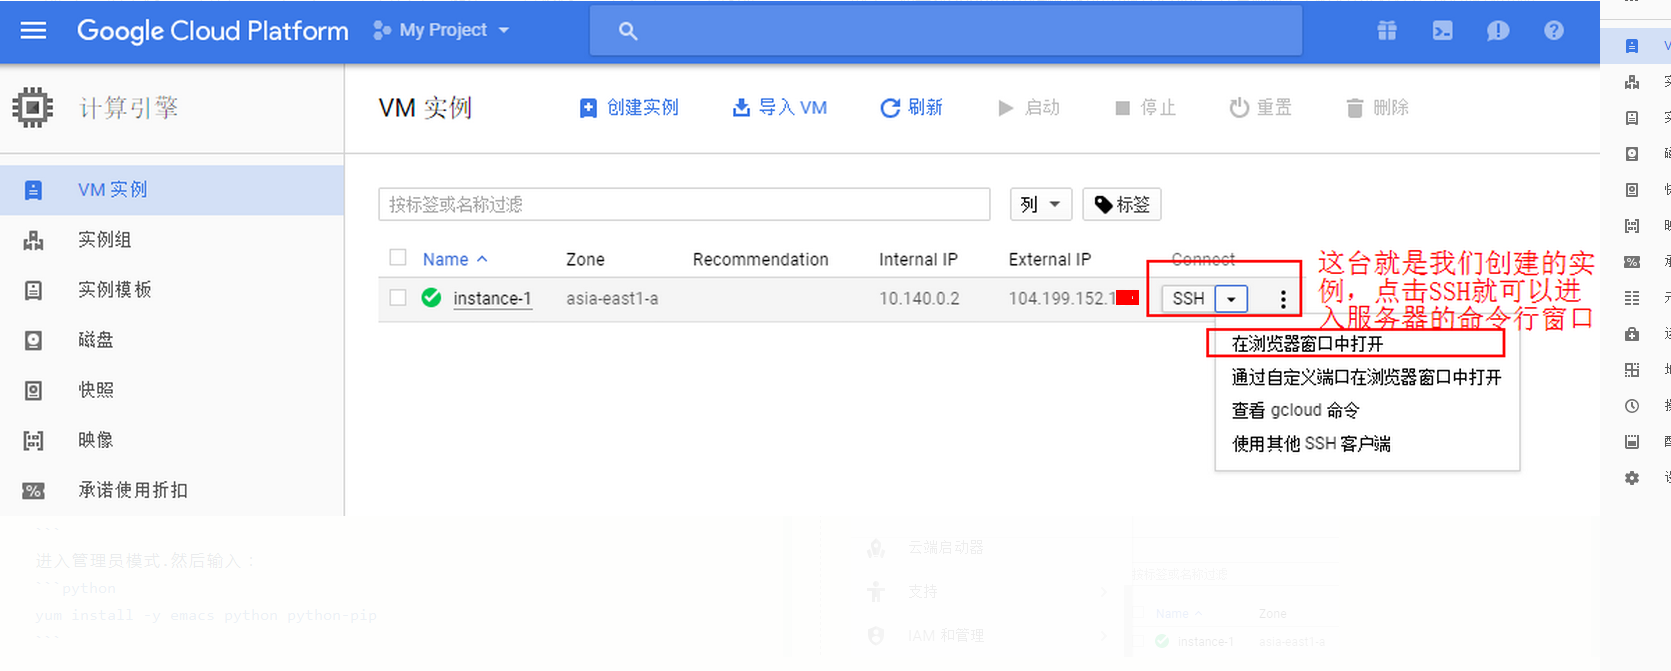Screen dimensions: 1671x671
Task: Toggle the SSH dropdown arrow
Action: coord(1232,298)
